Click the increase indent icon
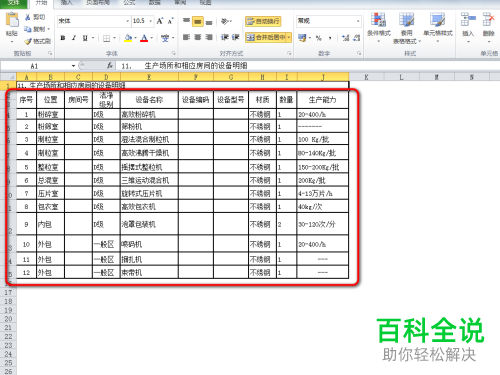This screenshot has width=500, height=375. coord(235,37)
